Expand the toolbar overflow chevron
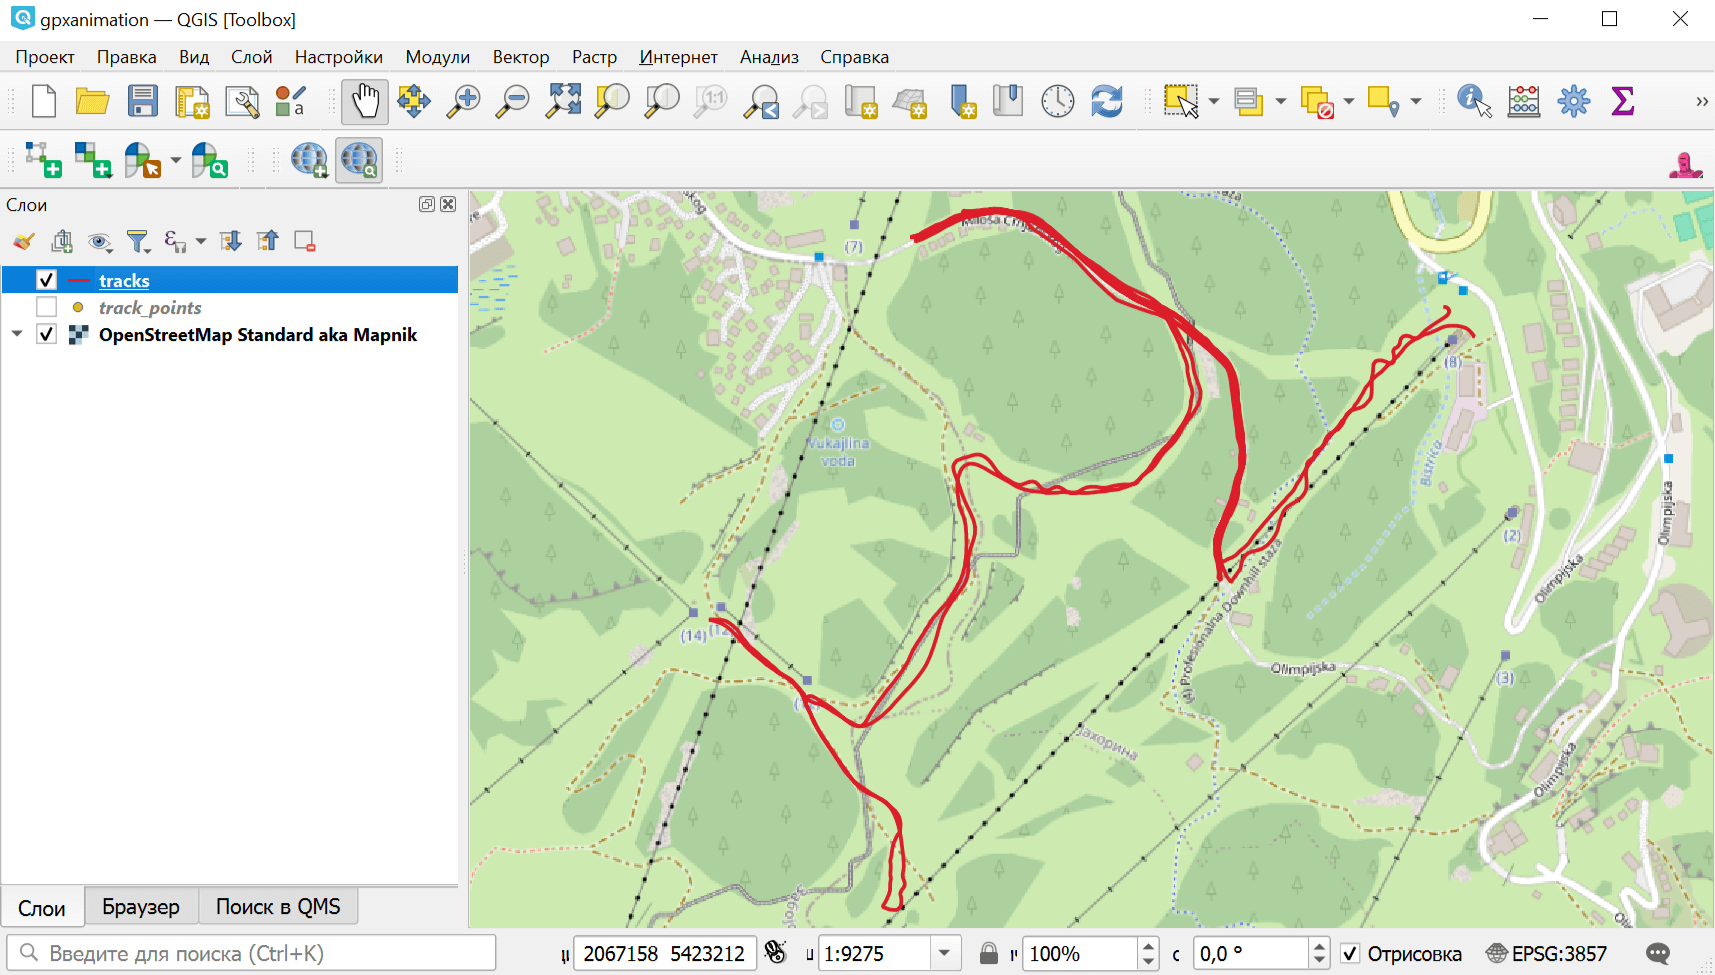The image size is (1715, 975). pyautogui.click(x=1701, y=102)
